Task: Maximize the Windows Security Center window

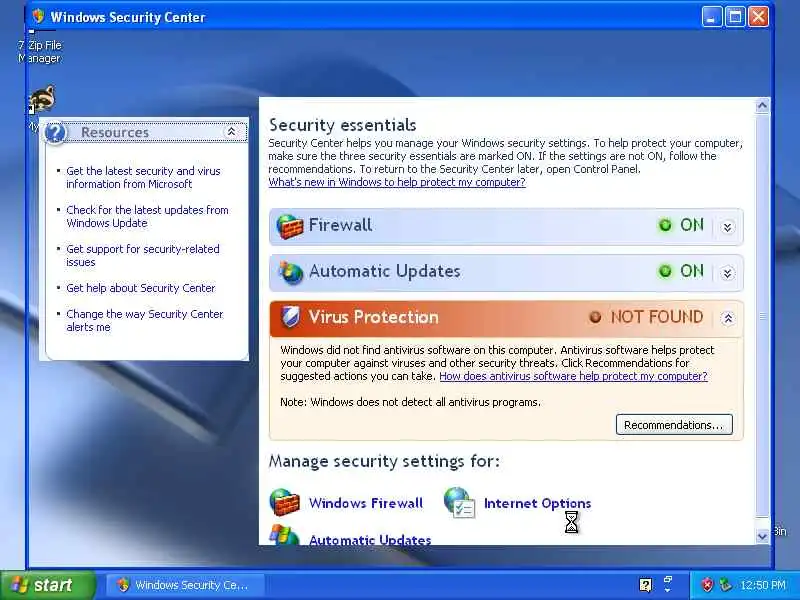Action: pyautogui.click(x=735, y=17)
